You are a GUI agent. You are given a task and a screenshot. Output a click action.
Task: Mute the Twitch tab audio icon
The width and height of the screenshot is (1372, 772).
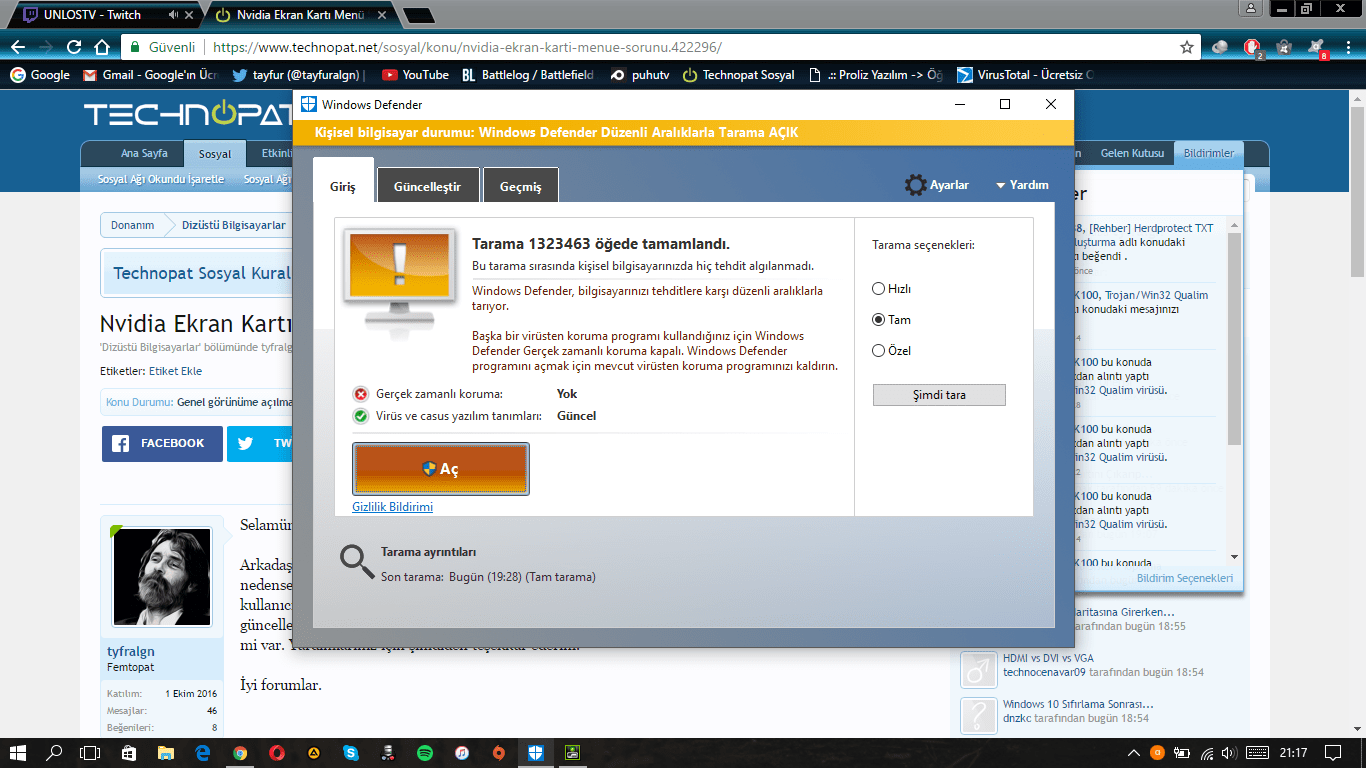(173, 15)
